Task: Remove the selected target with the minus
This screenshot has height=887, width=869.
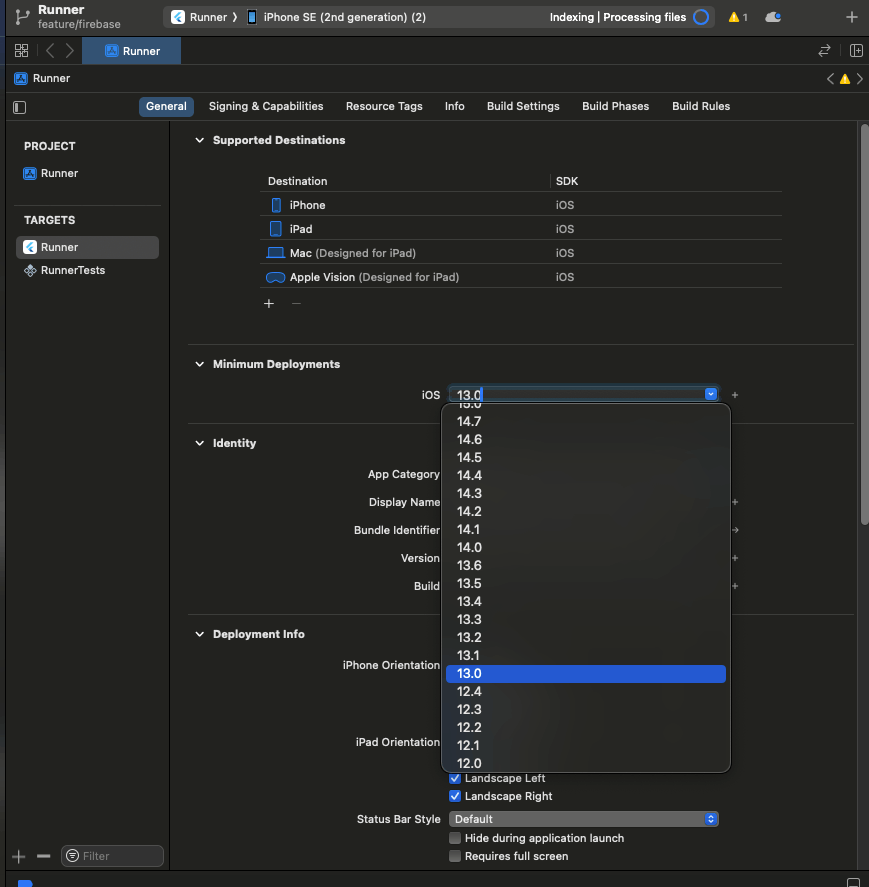Action: tap(44, 856)
